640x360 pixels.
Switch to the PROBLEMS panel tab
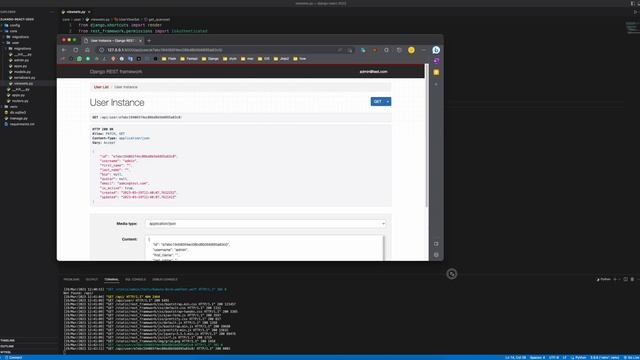[71, 280]
